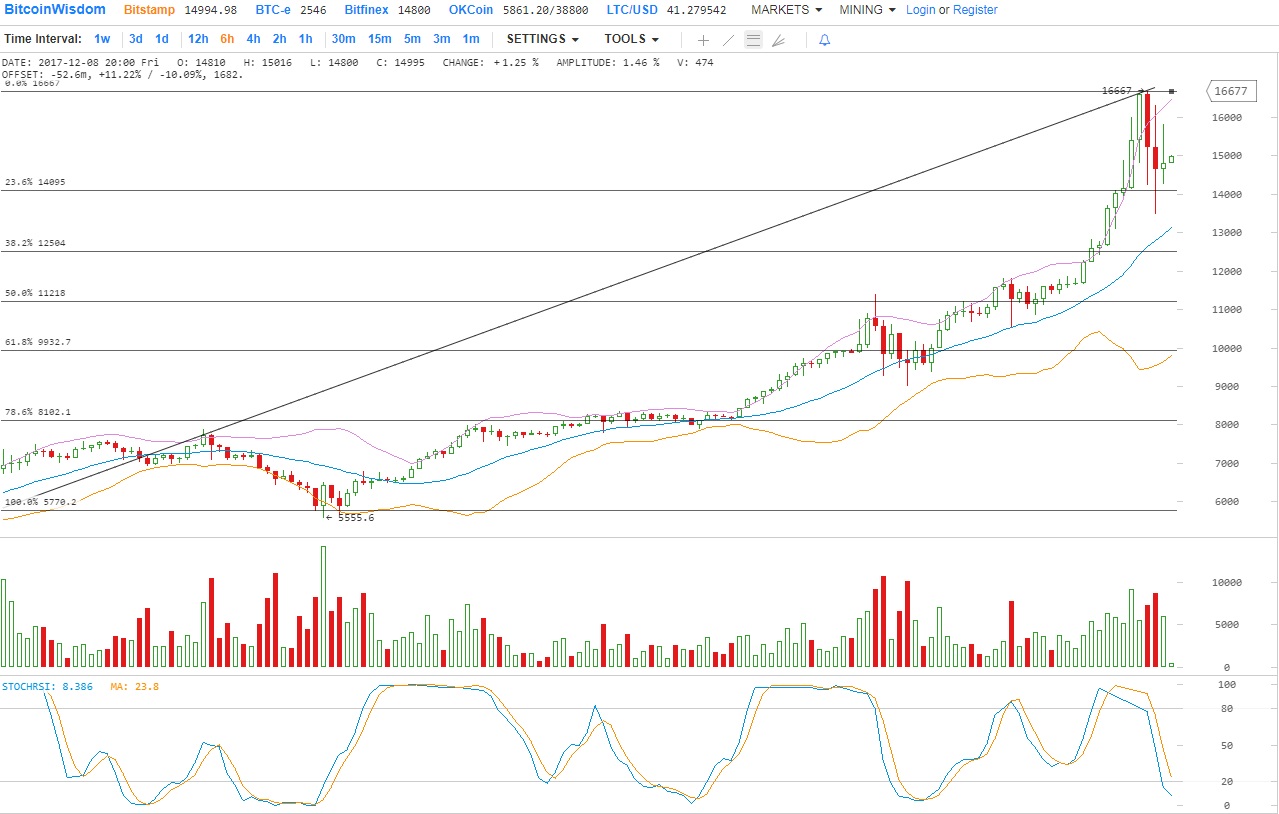
Task: Click the BitcoinWisdom logo link
Action: pos(55,10)
